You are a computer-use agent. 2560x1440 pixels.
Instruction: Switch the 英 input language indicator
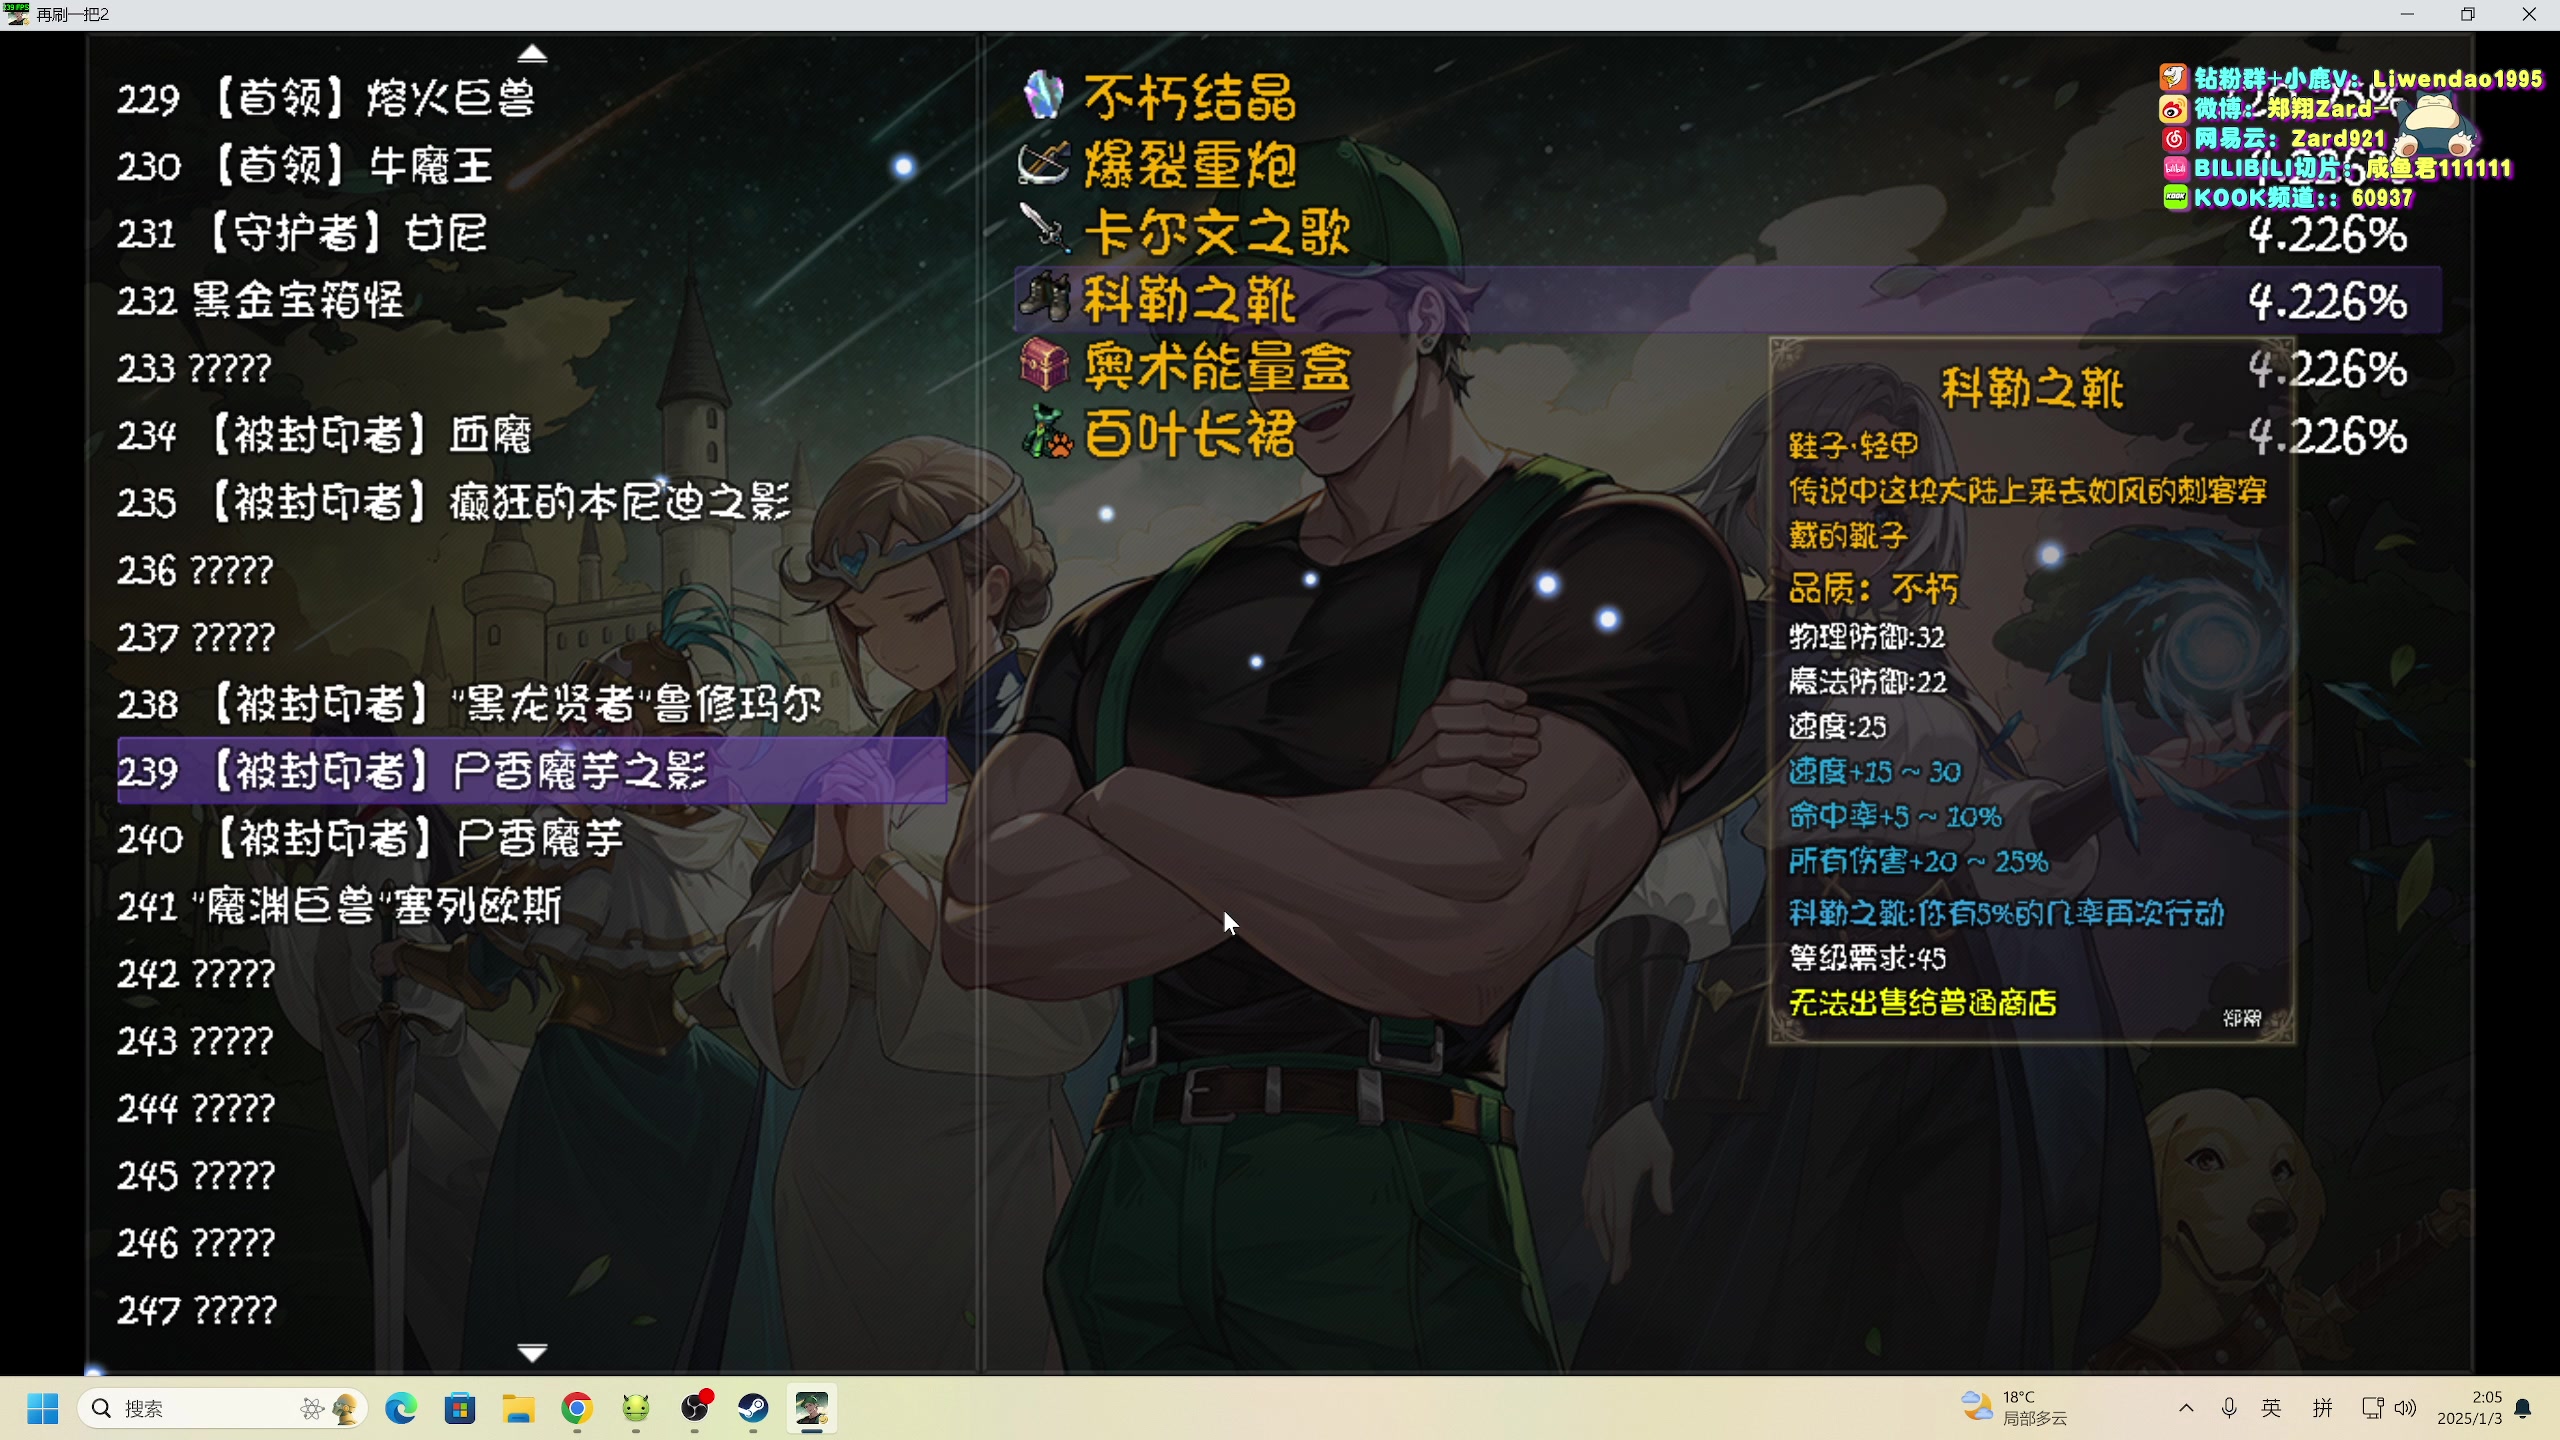tap(2272, 1408)
